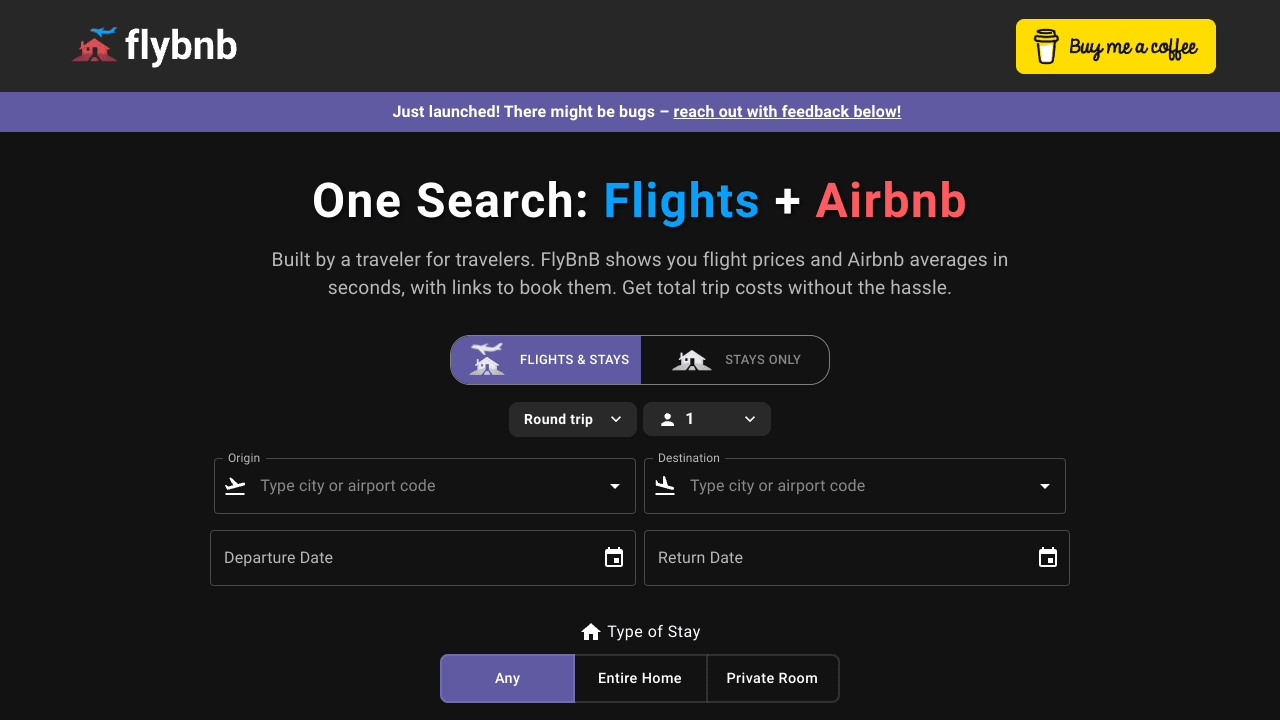Open the Origin field dropdown arrow
The height and width of the screenshot is (720, 1280).
(x=613, y=485)
